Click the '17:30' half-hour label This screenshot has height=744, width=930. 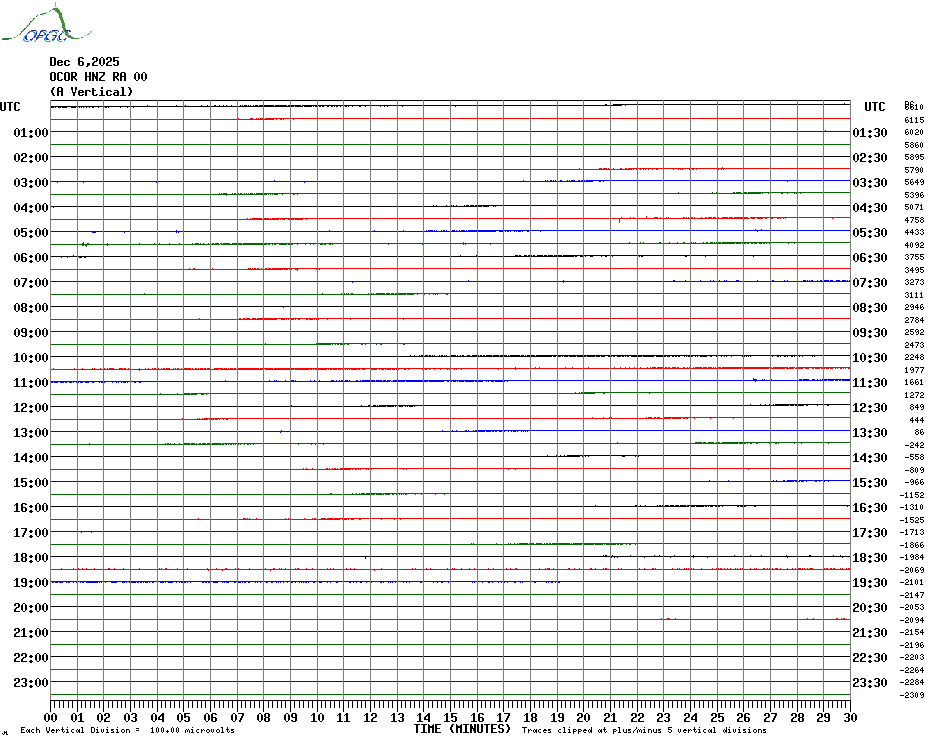(x=870, y=533)
